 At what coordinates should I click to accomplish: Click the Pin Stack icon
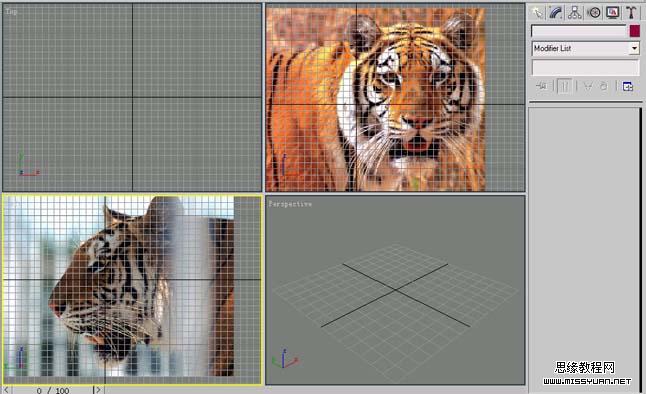click(x=541, y=86)
